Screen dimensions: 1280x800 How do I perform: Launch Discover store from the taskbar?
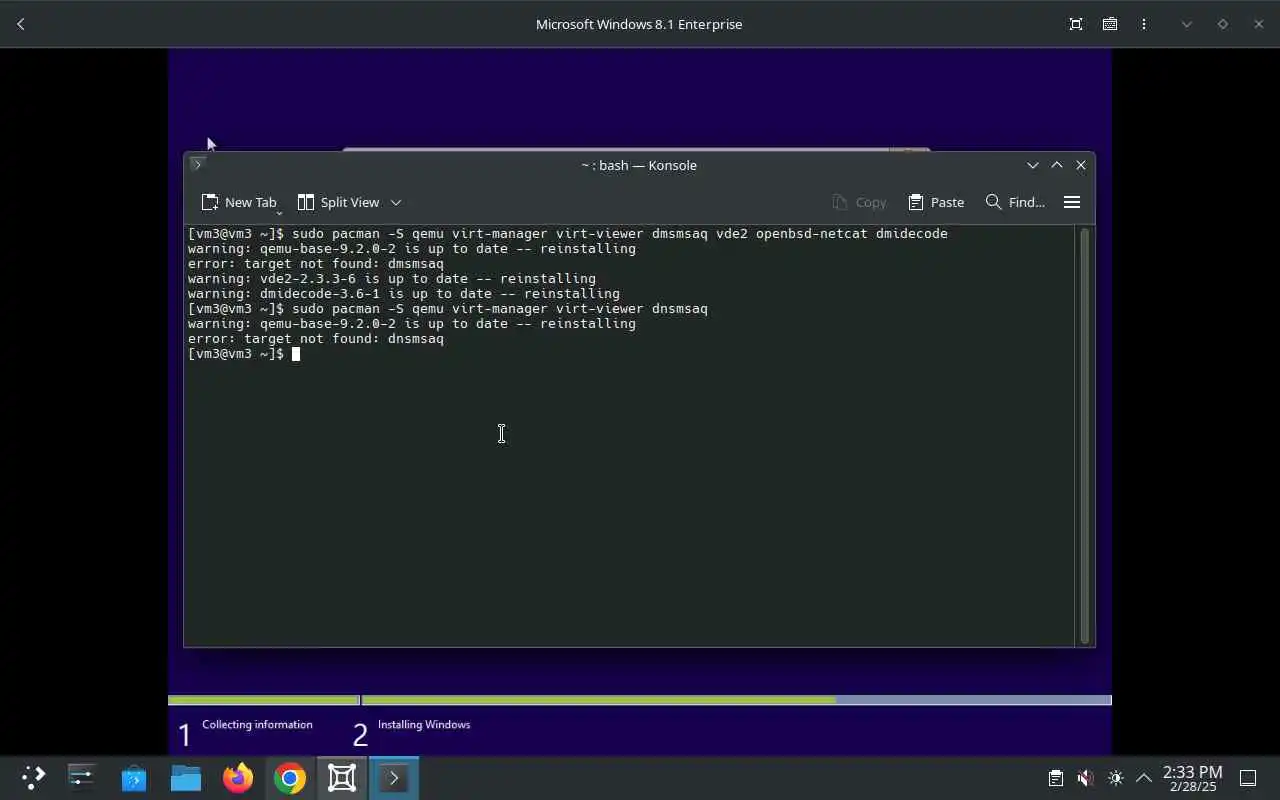coord(134,777)
